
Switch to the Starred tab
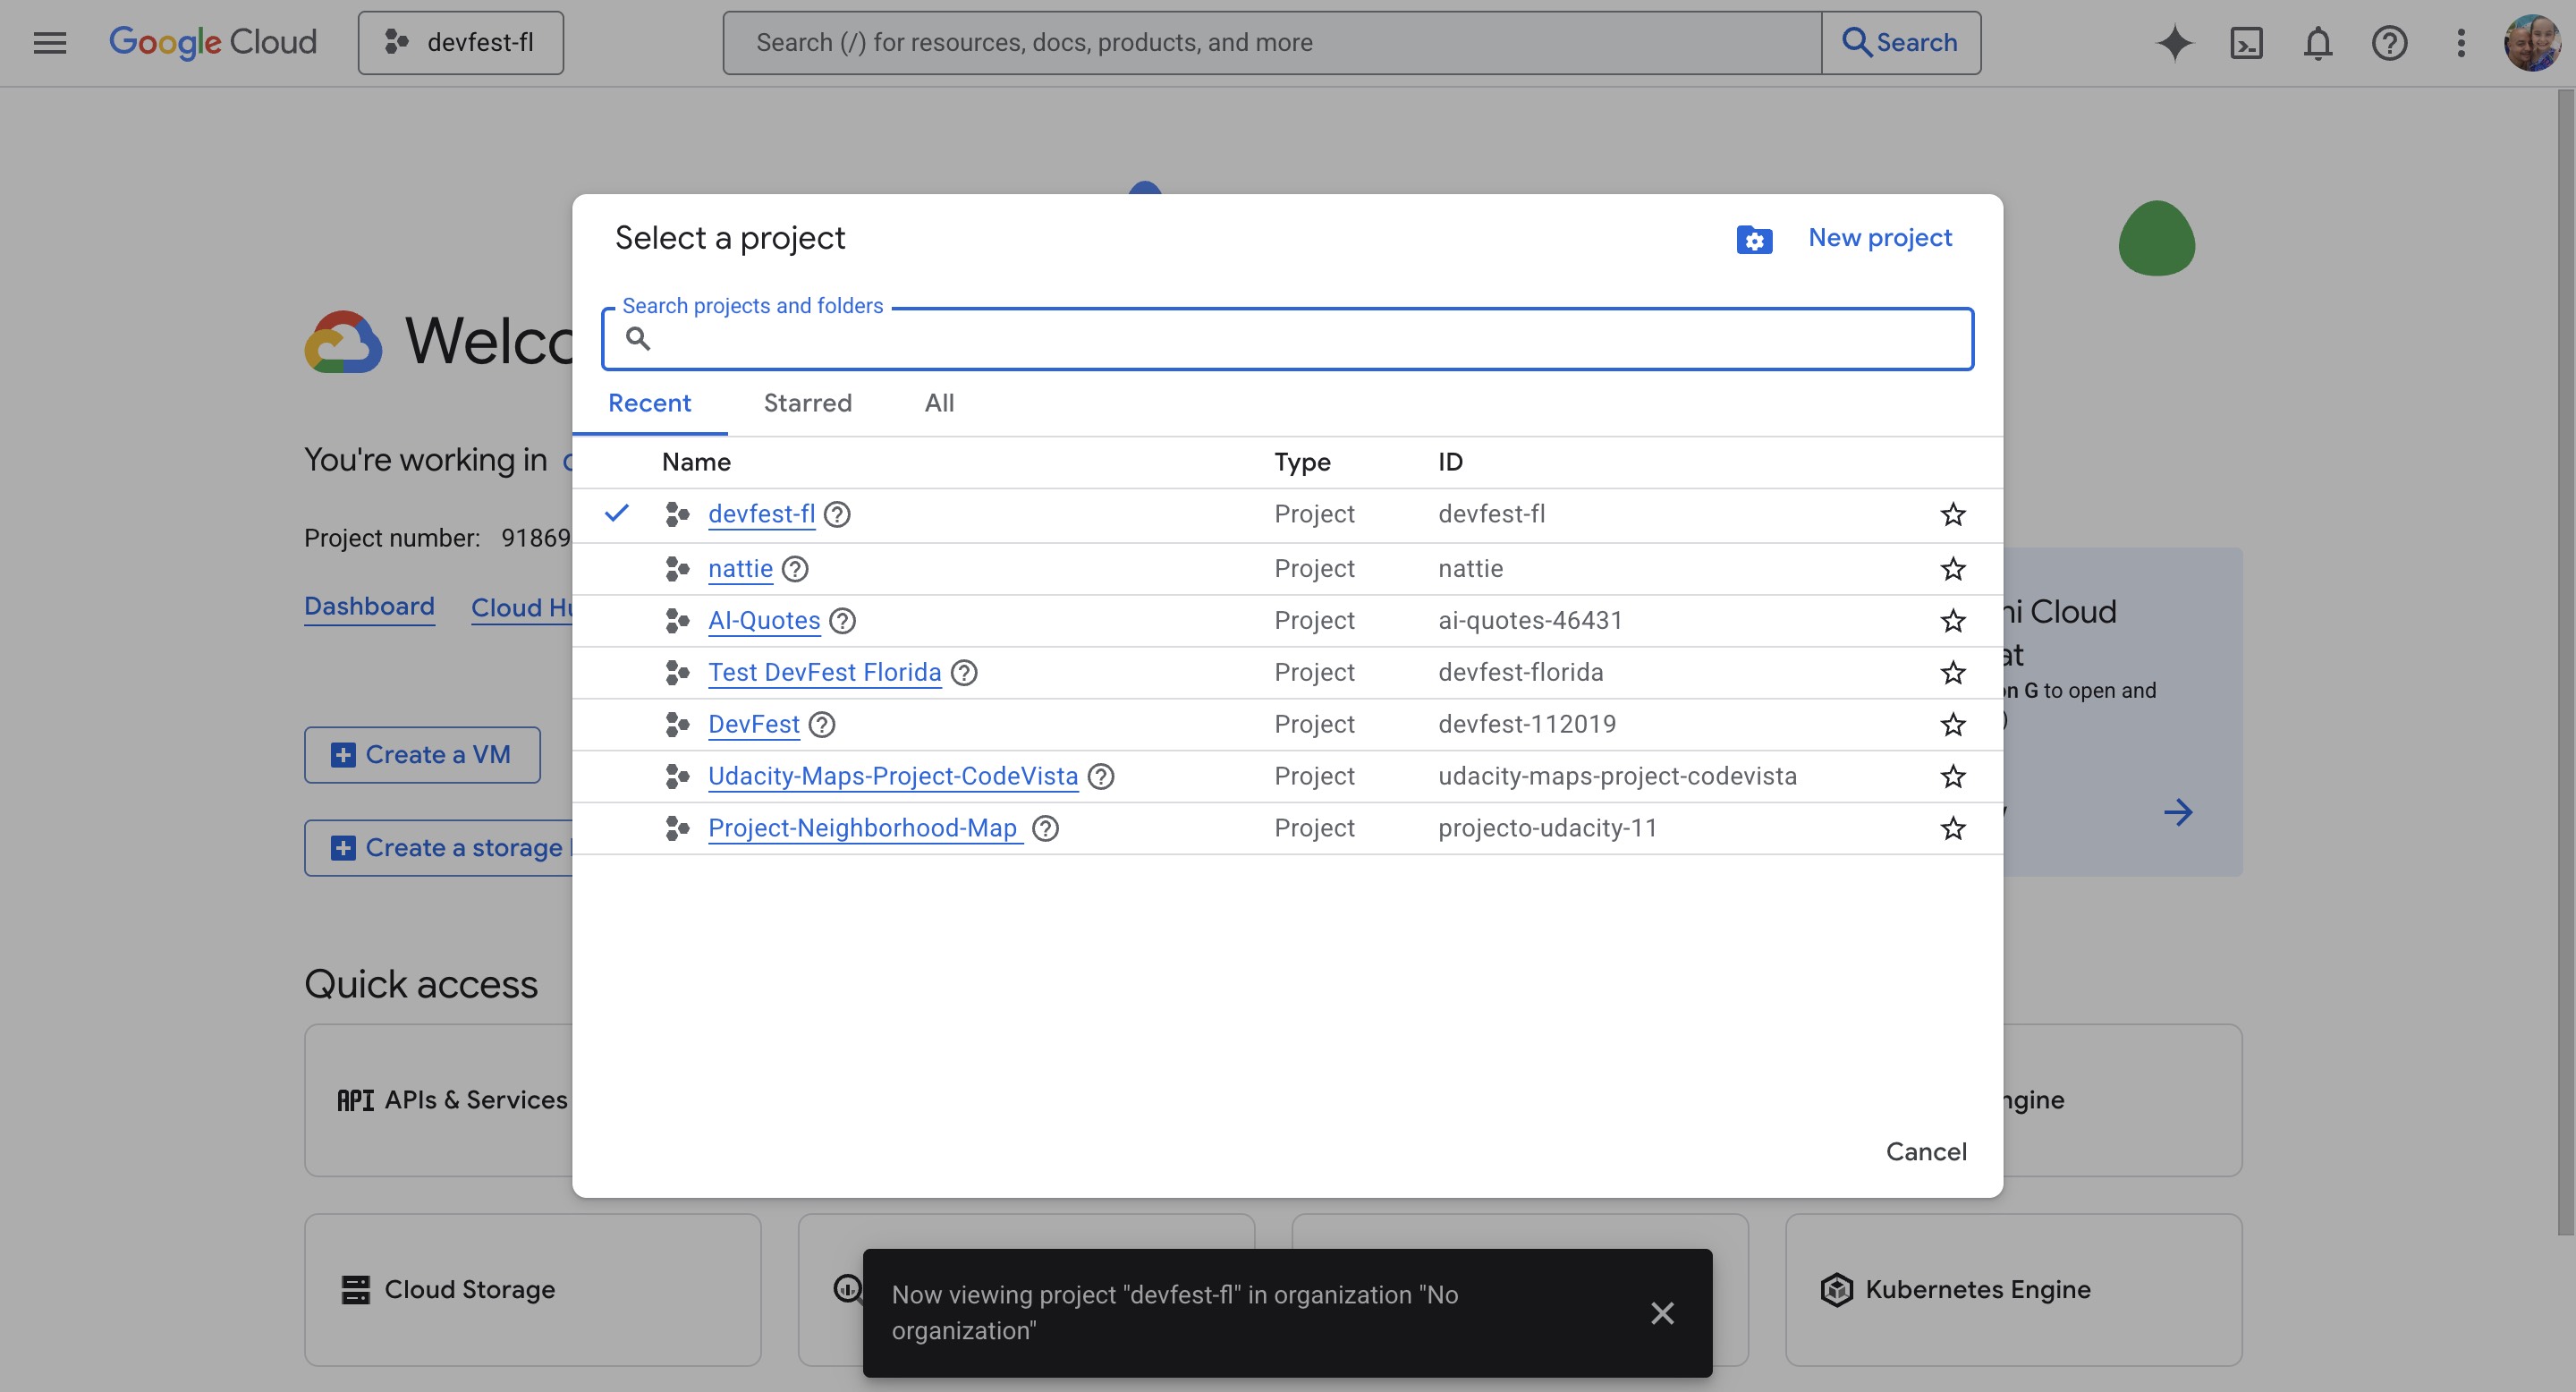[807, 403]
